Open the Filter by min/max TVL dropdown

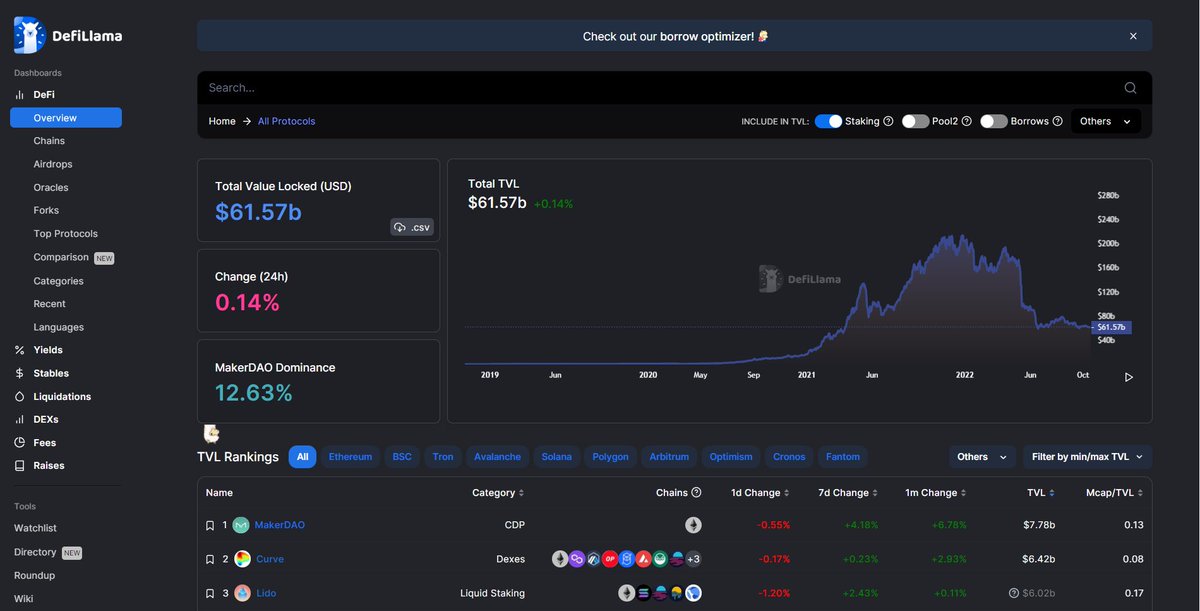pos(1087,457)
